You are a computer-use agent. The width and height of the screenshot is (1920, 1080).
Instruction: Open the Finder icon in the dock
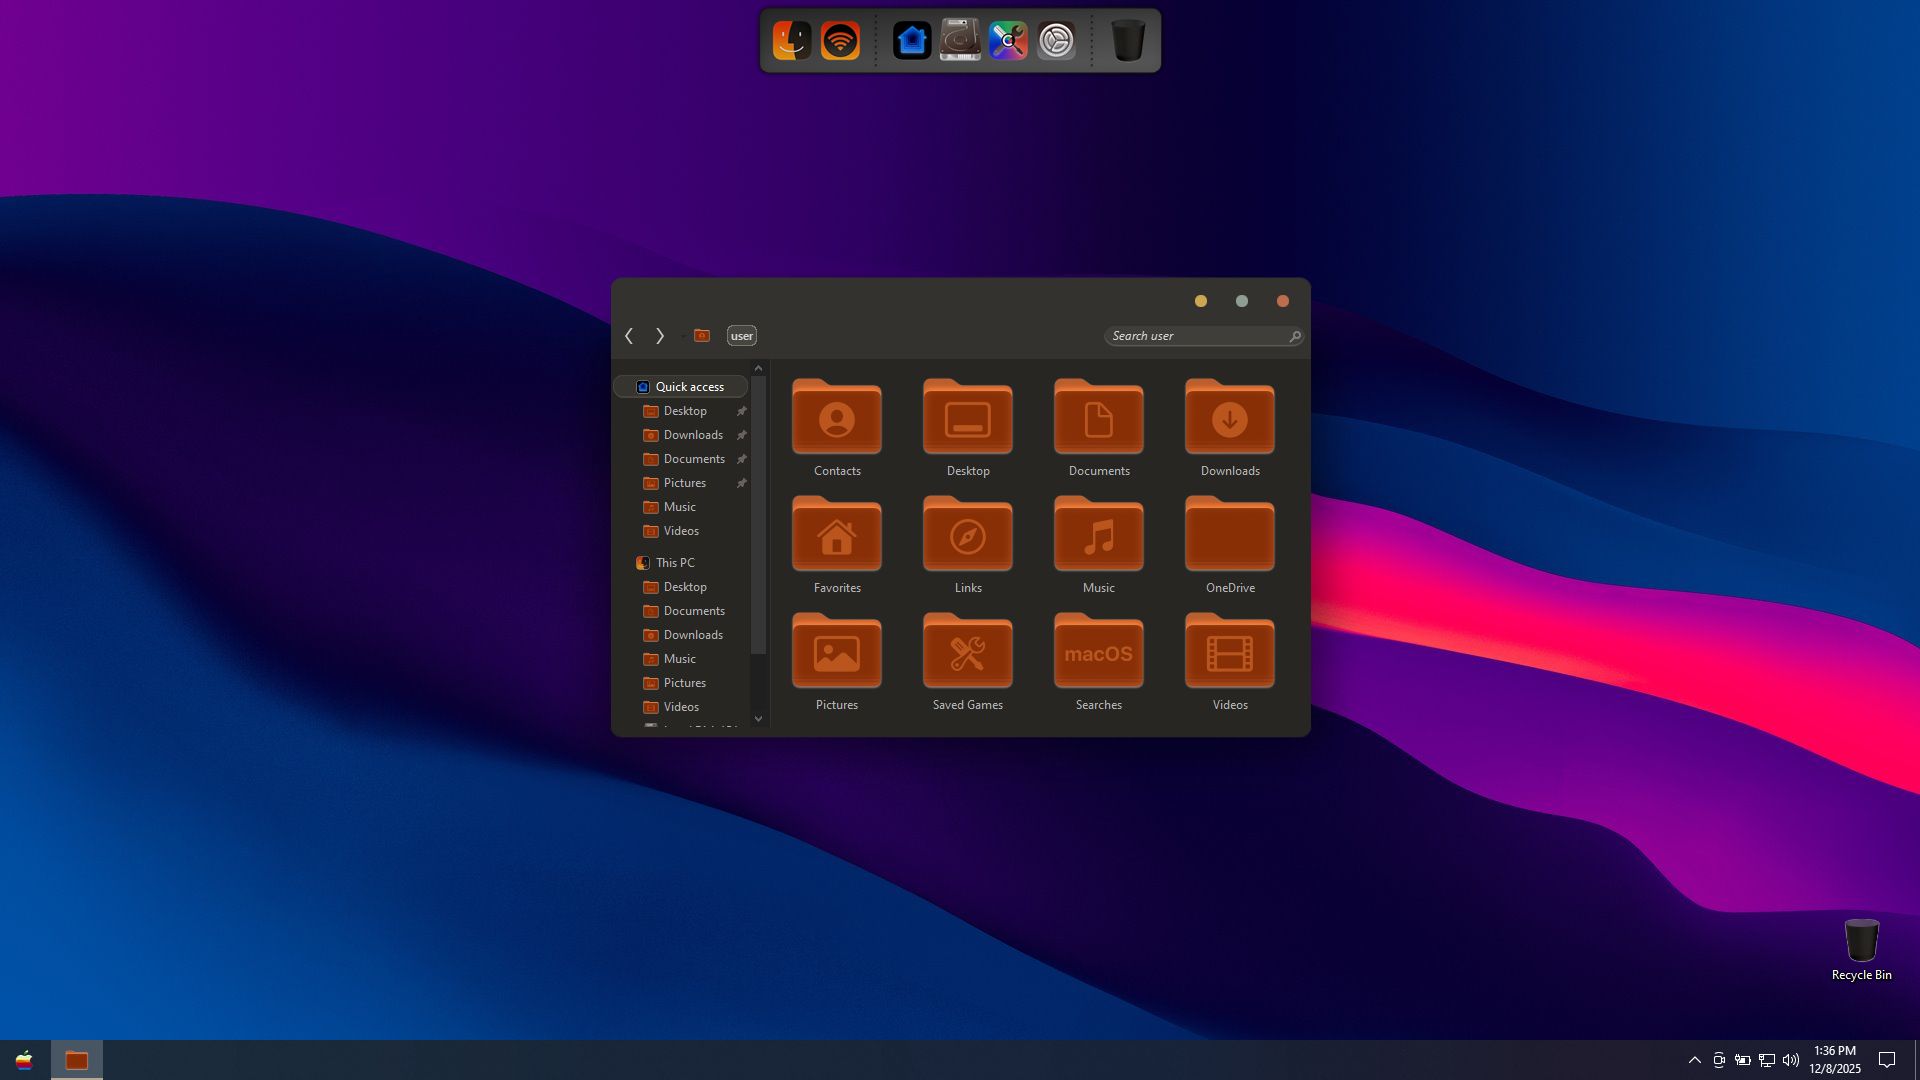click(x=792, y=41)
